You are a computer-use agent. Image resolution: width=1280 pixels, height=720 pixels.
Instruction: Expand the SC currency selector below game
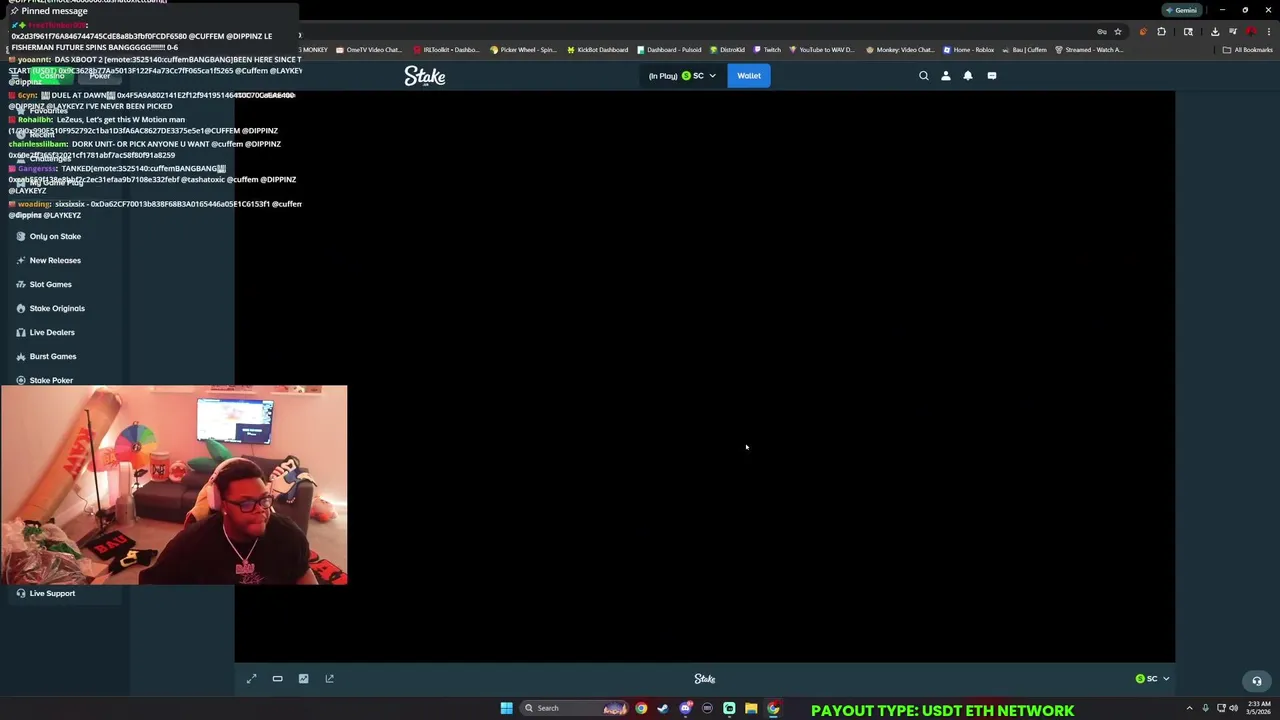point(1152,679)
